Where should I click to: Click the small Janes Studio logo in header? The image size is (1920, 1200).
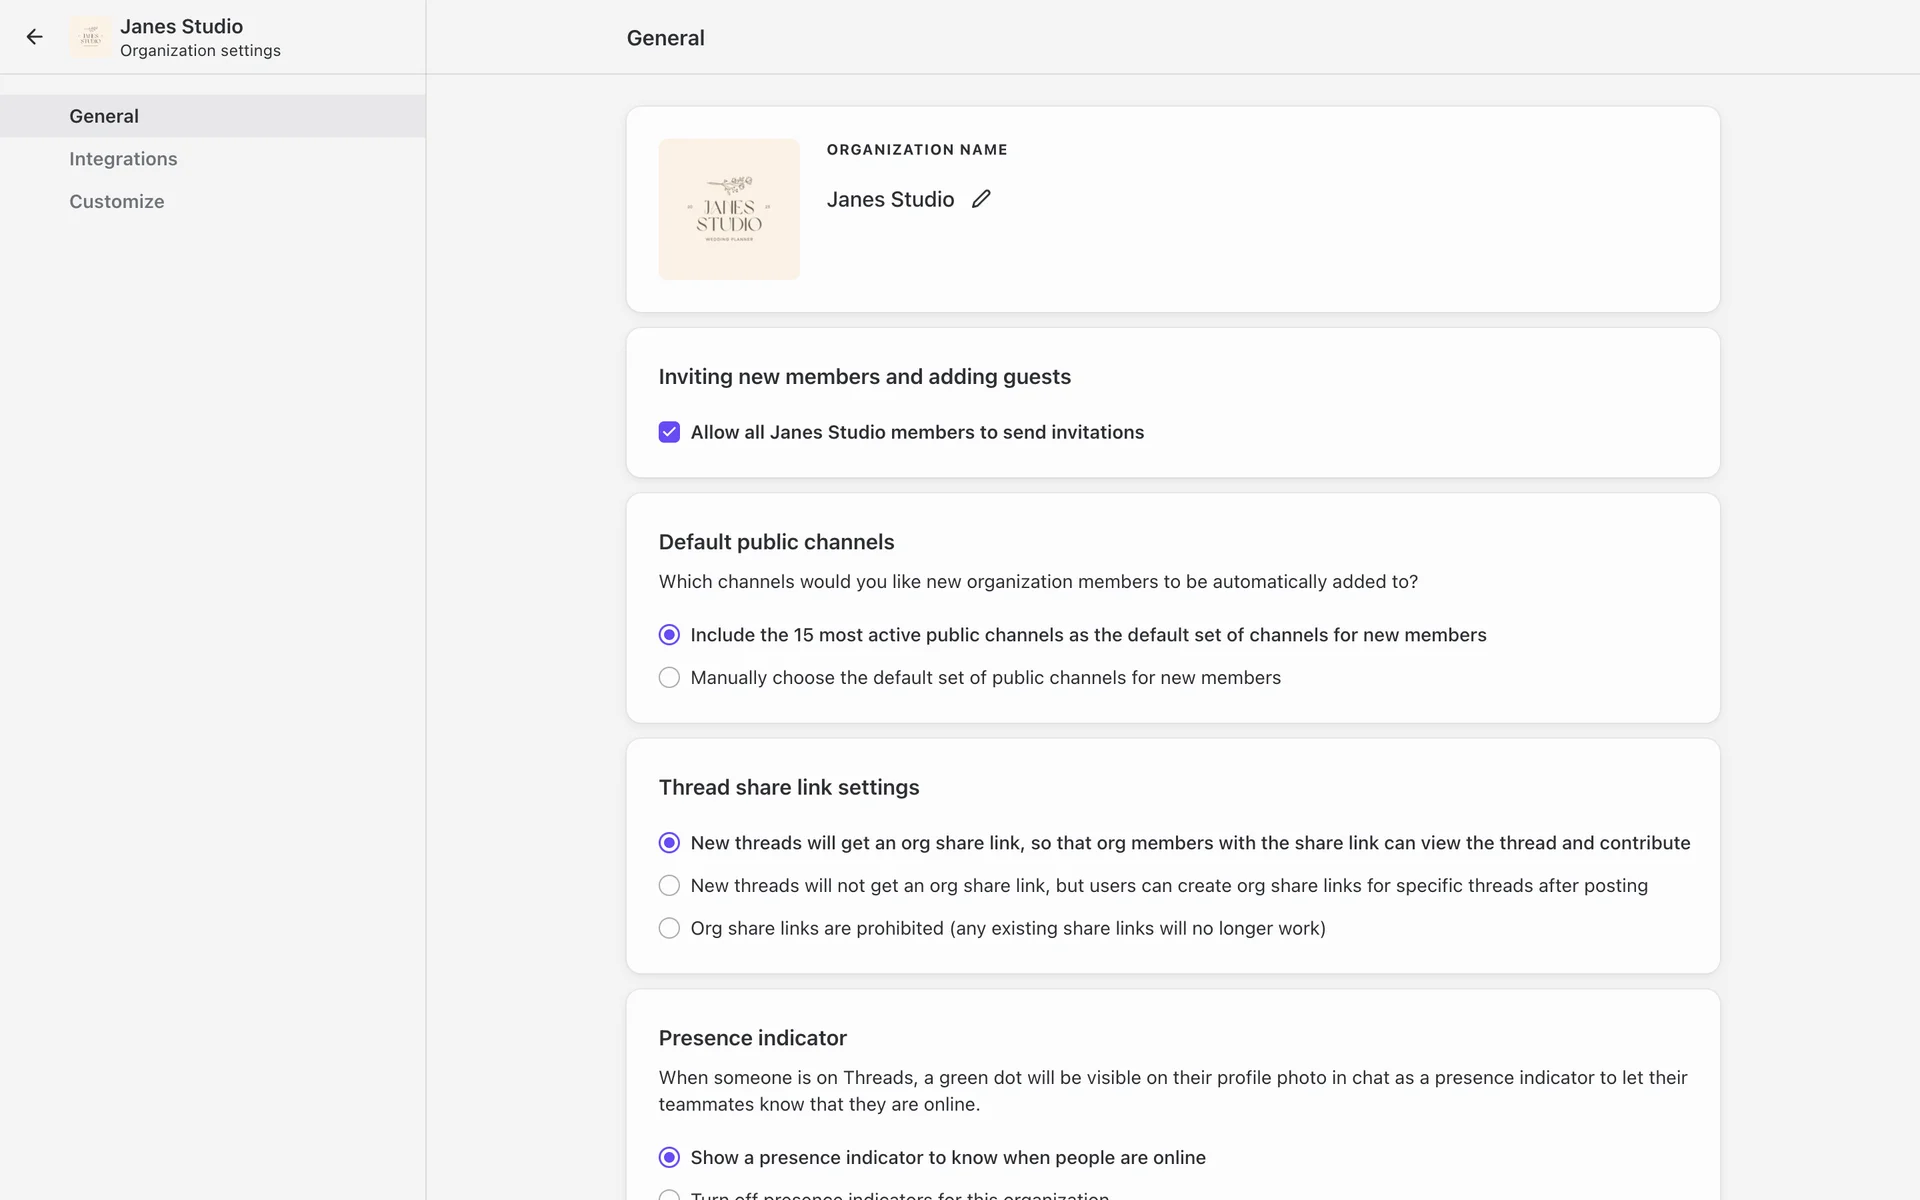tap(91, 37)
